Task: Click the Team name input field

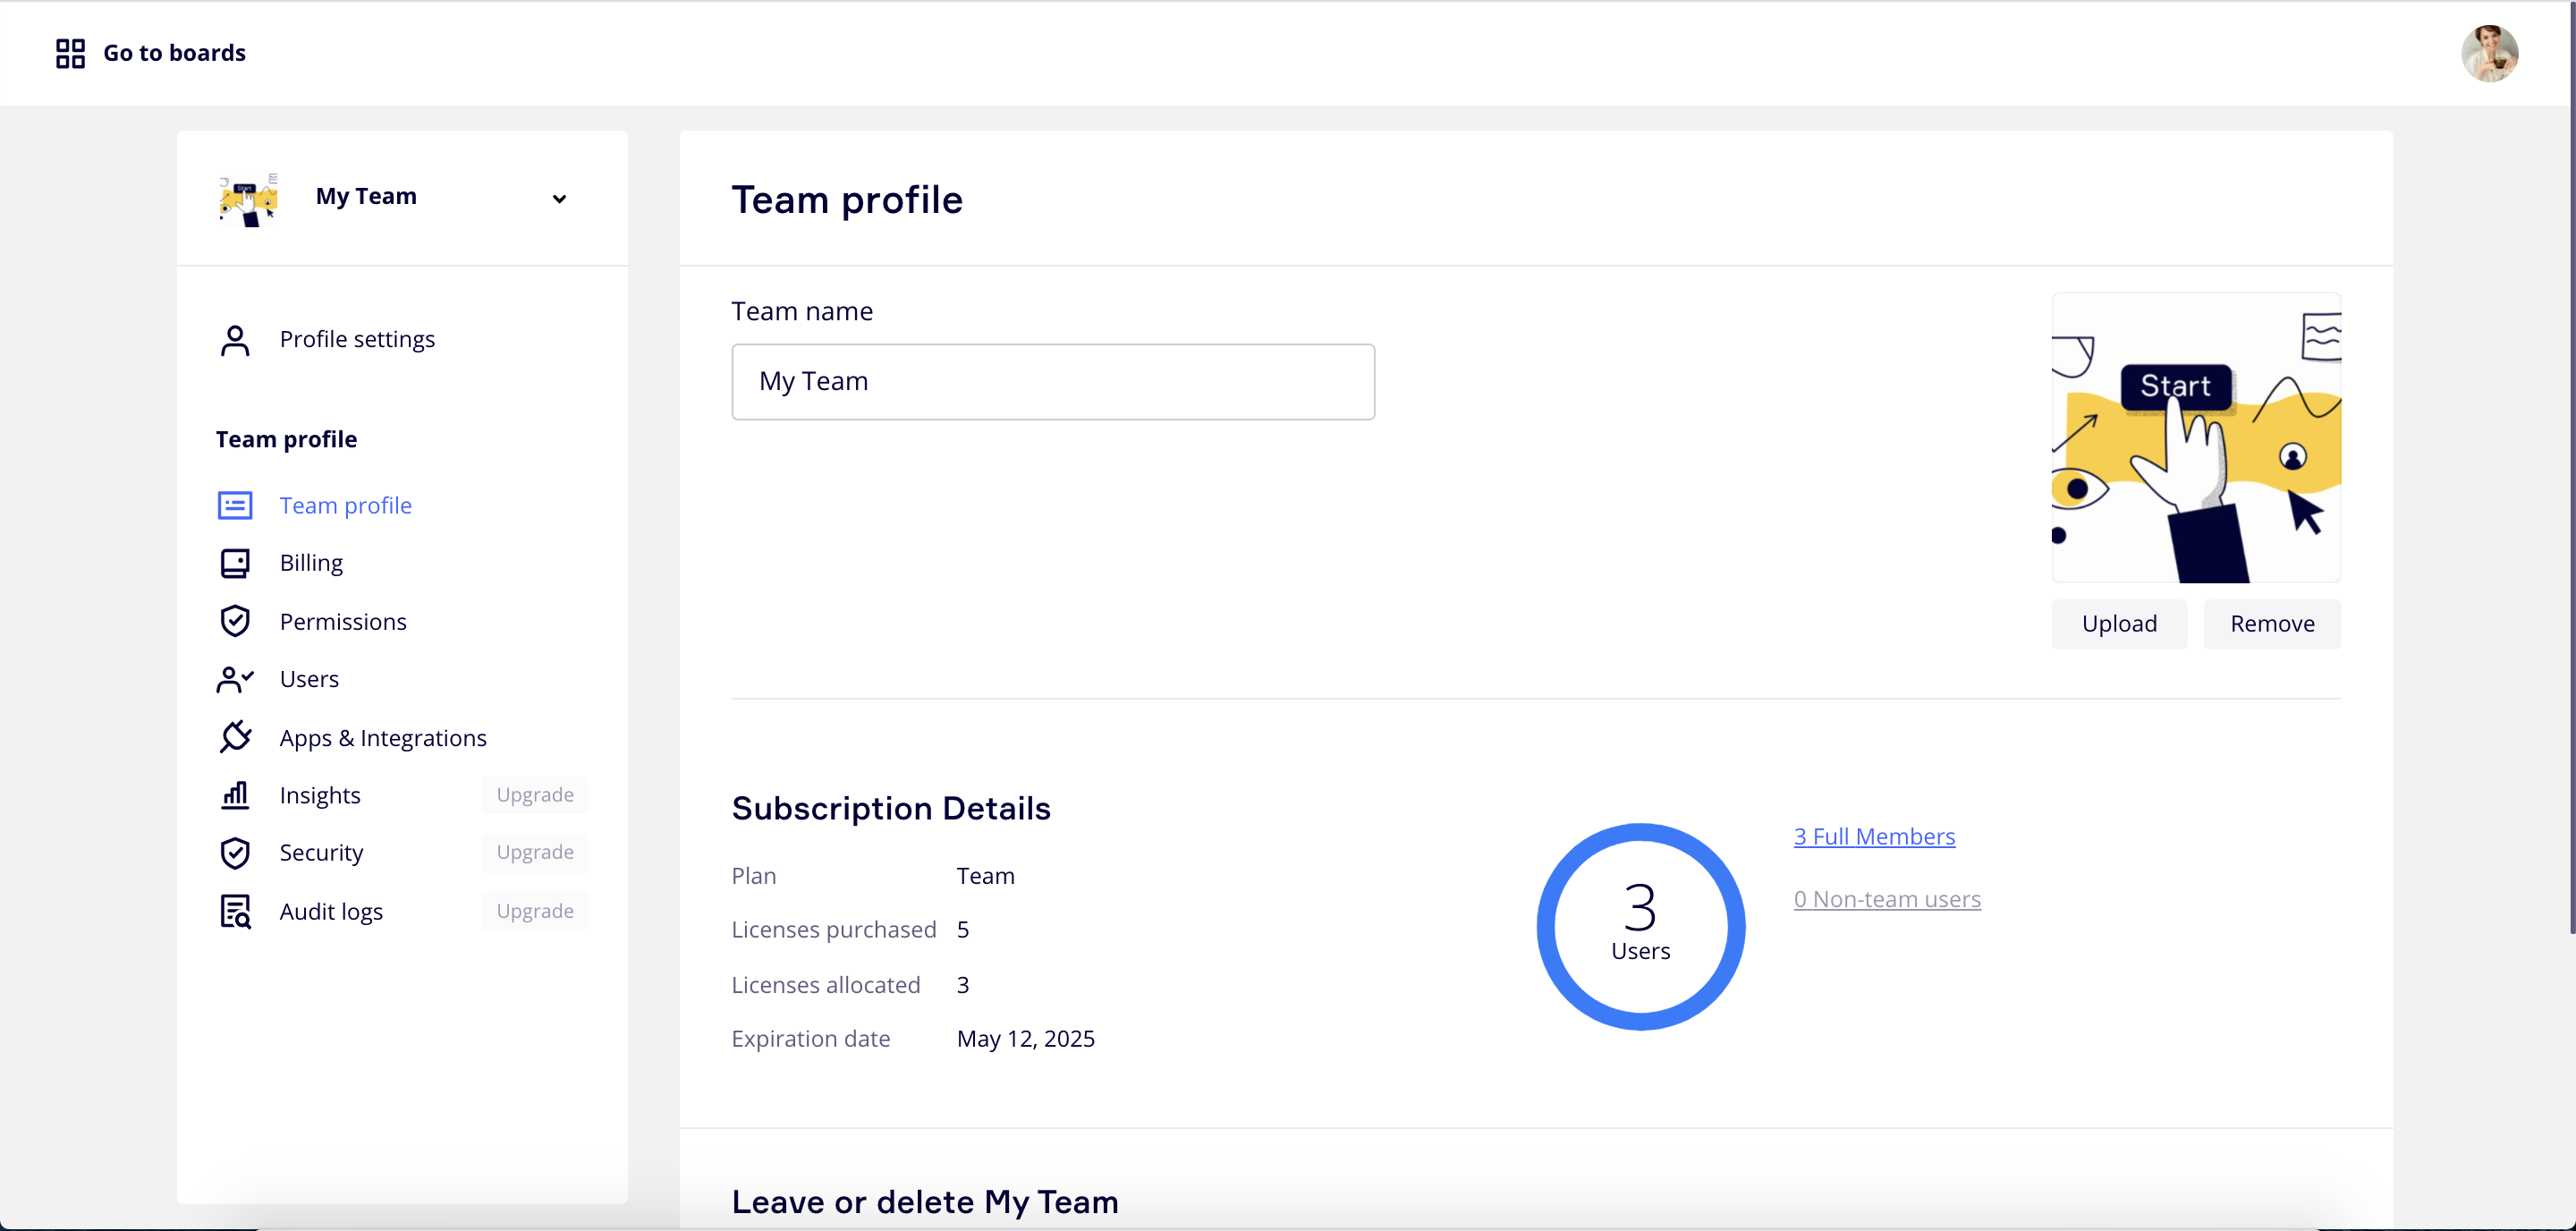Action: pos(1052,381)
